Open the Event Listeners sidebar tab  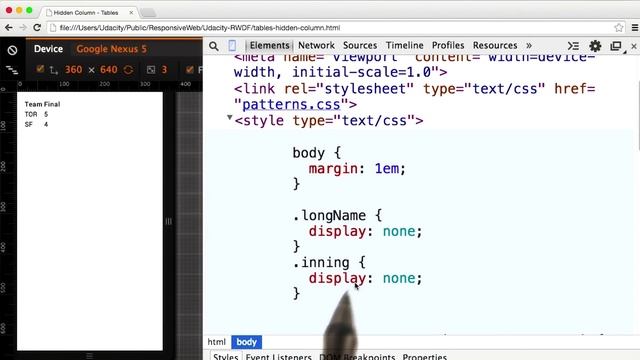(x=278, y=356)
